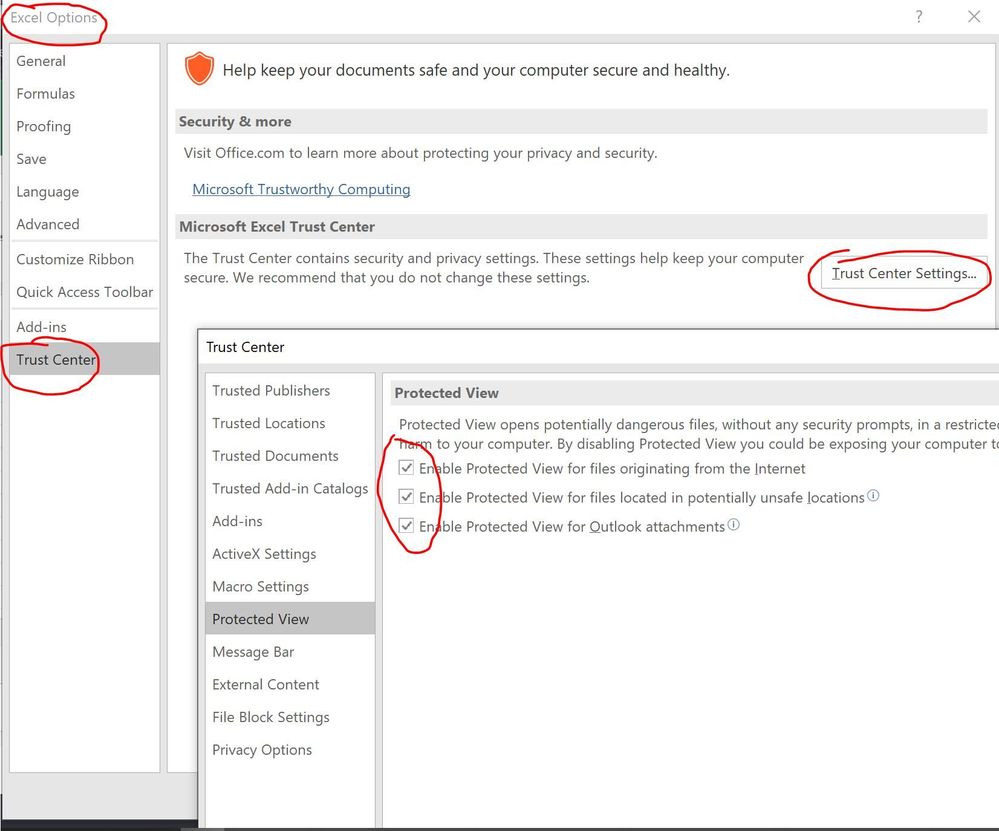999x831 pixels.
Task: Click info icon next to Outlook attachments
Action: (x=733, y=524)
